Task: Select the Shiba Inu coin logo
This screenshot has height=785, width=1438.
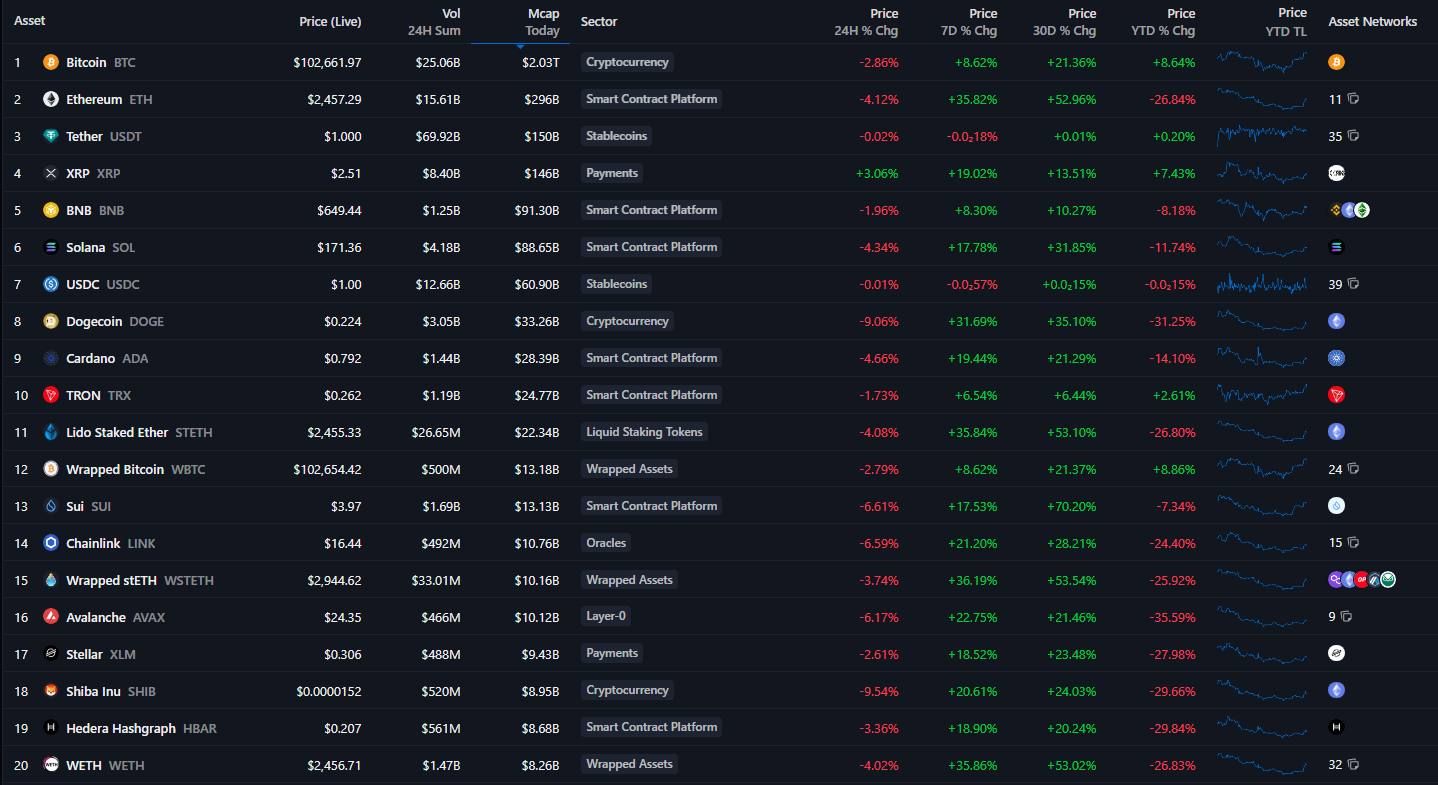Action: (51, 691)
